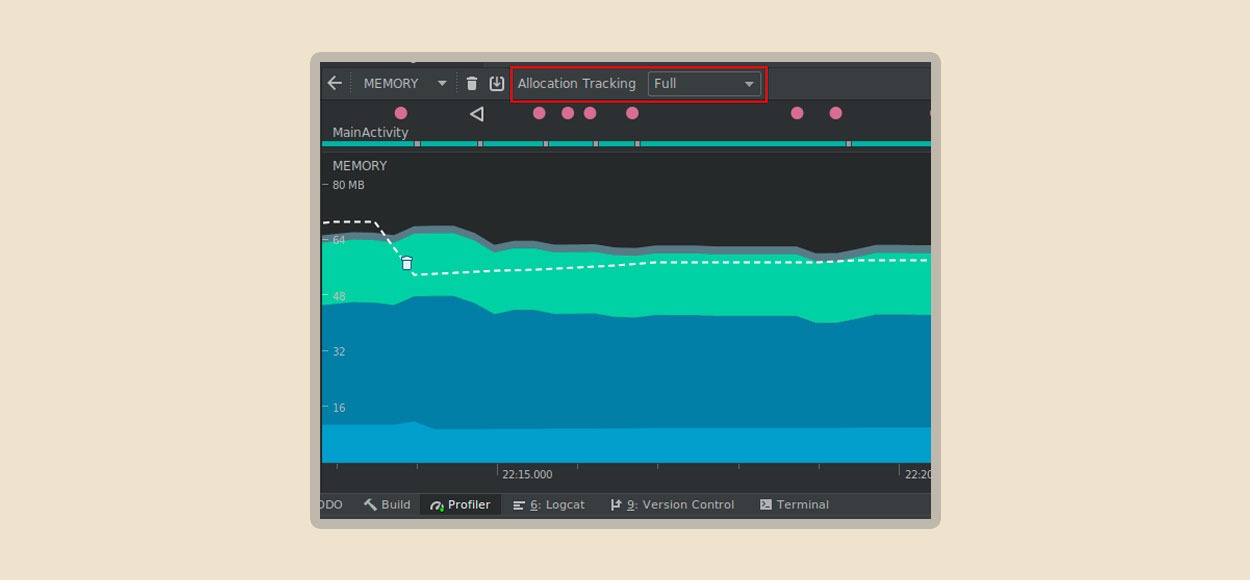Click the MEMORY chart heading label
Viewport: 1250px width, 580px height.
[359, 166]
